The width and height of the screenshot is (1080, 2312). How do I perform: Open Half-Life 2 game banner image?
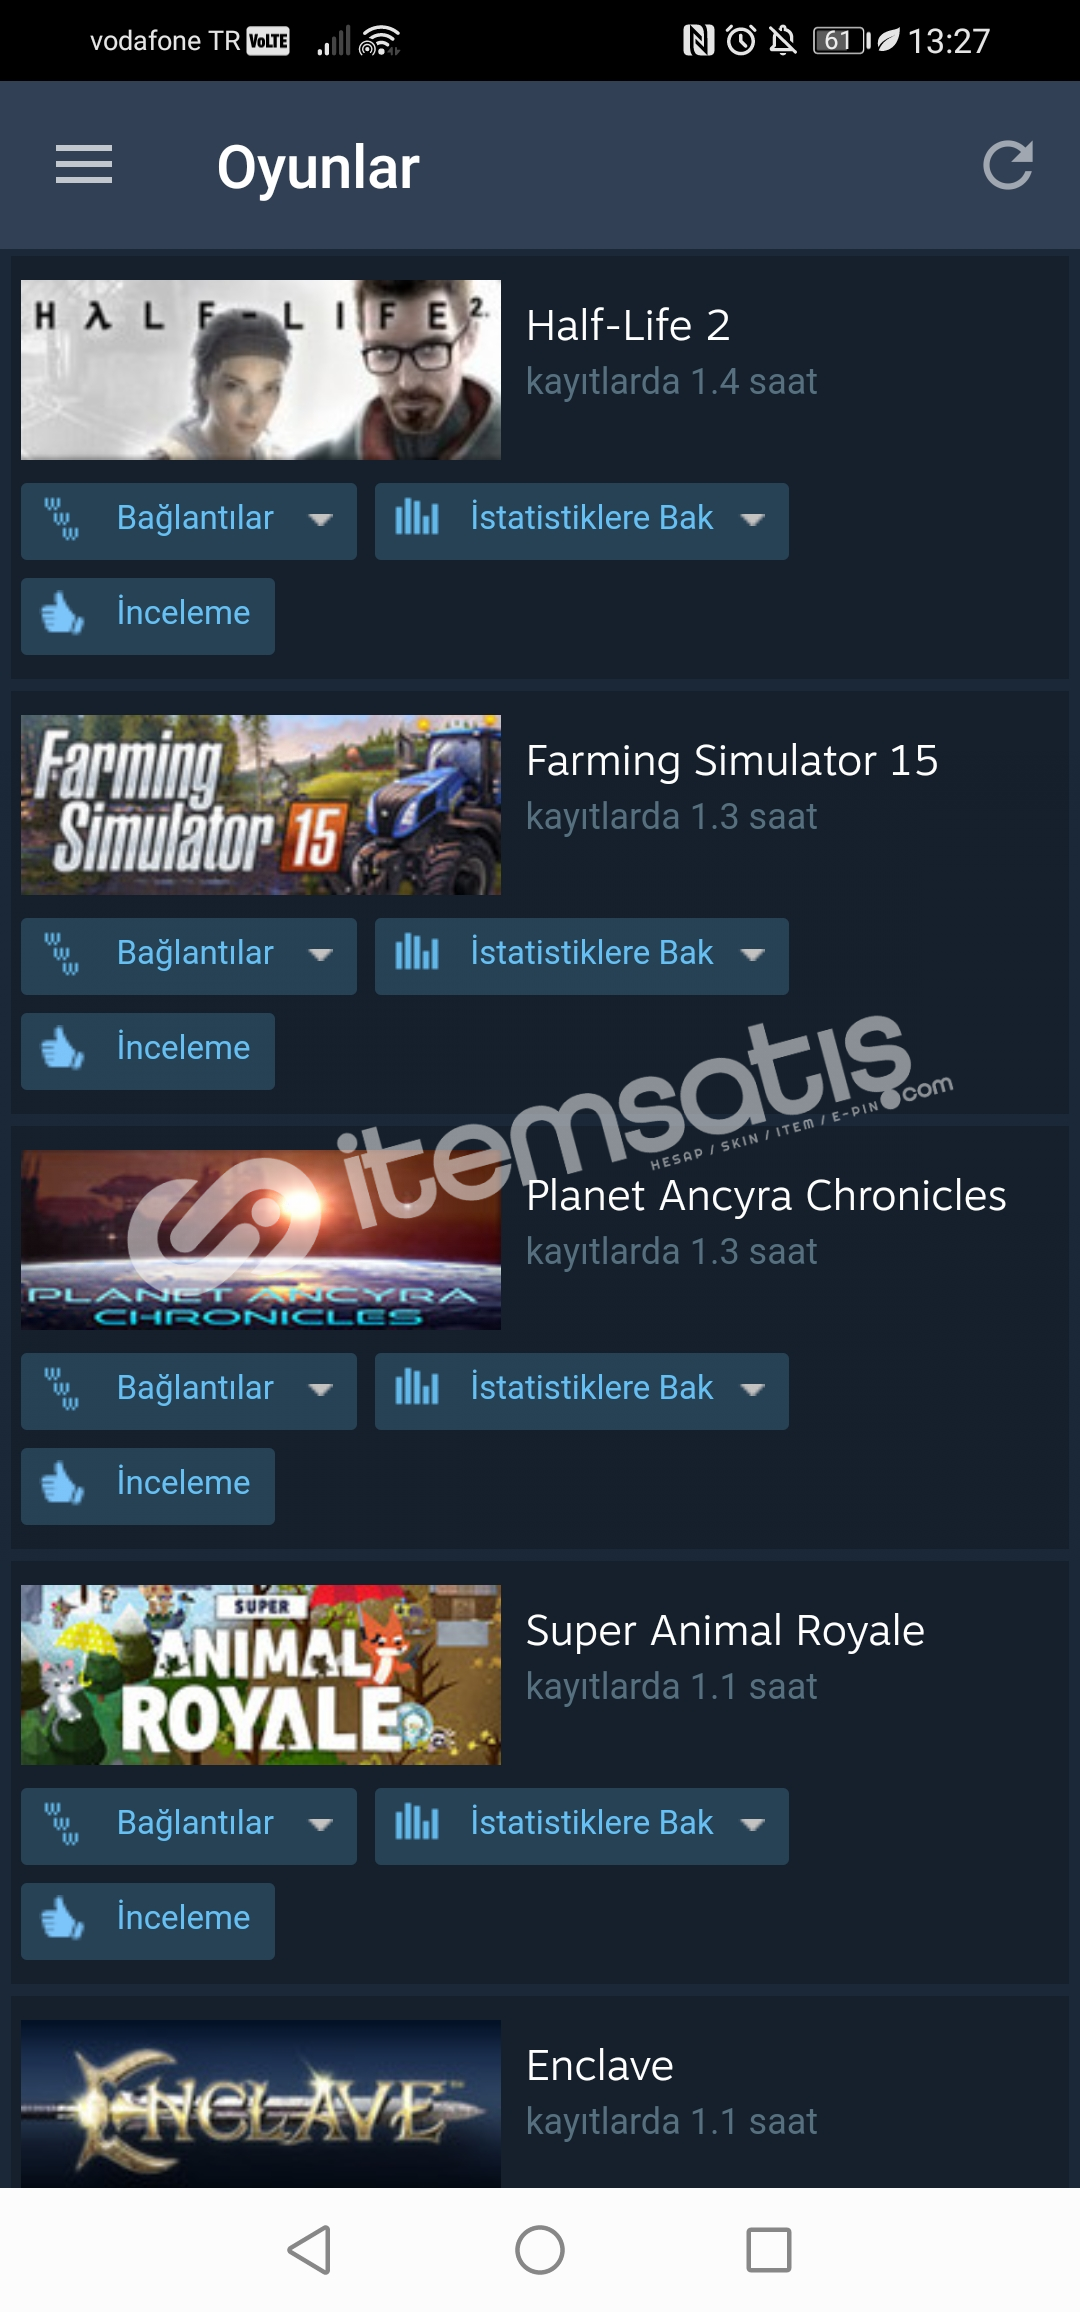coord(261,370)
